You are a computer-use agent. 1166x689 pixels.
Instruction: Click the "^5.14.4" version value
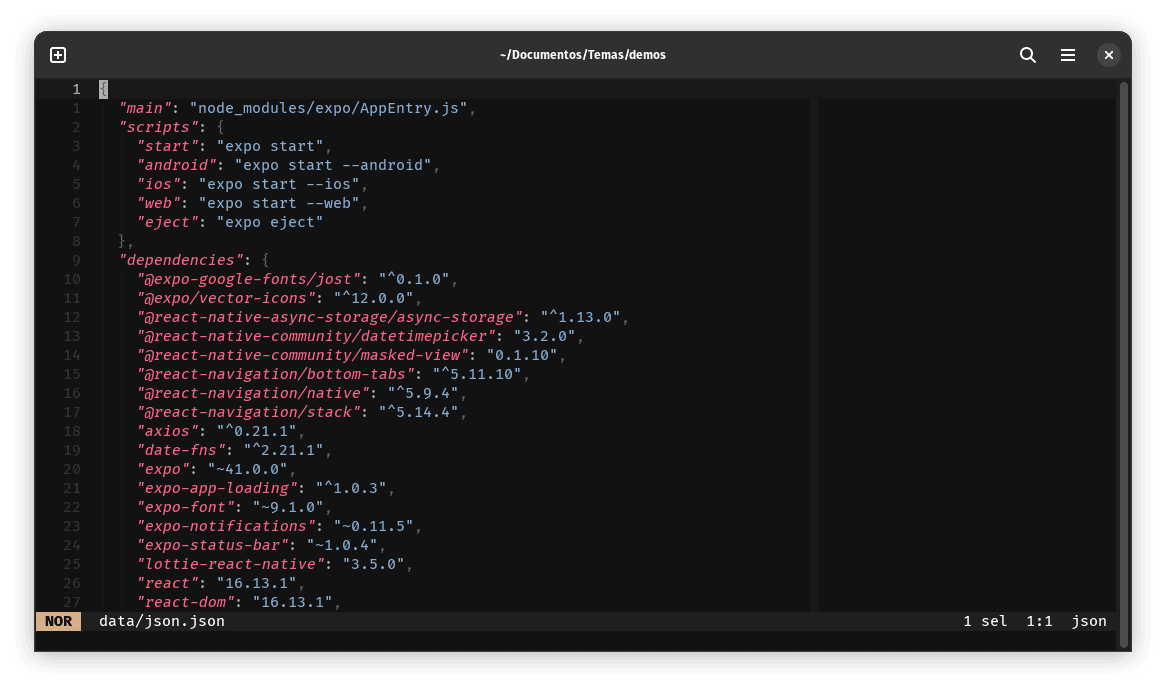[x=419, y=413]
